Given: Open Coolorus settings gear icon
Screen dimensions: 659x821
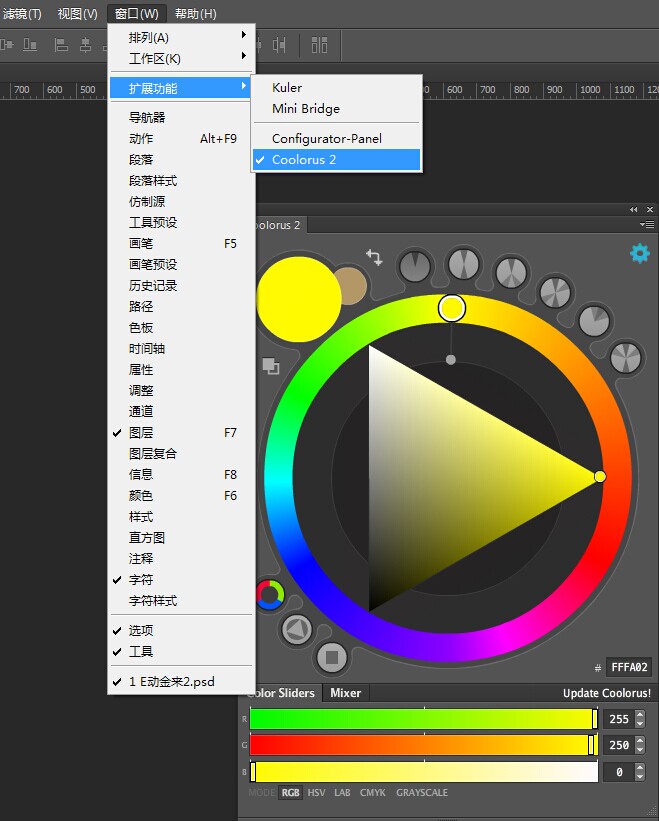Looking at the screenshot, I should (640, 253).
